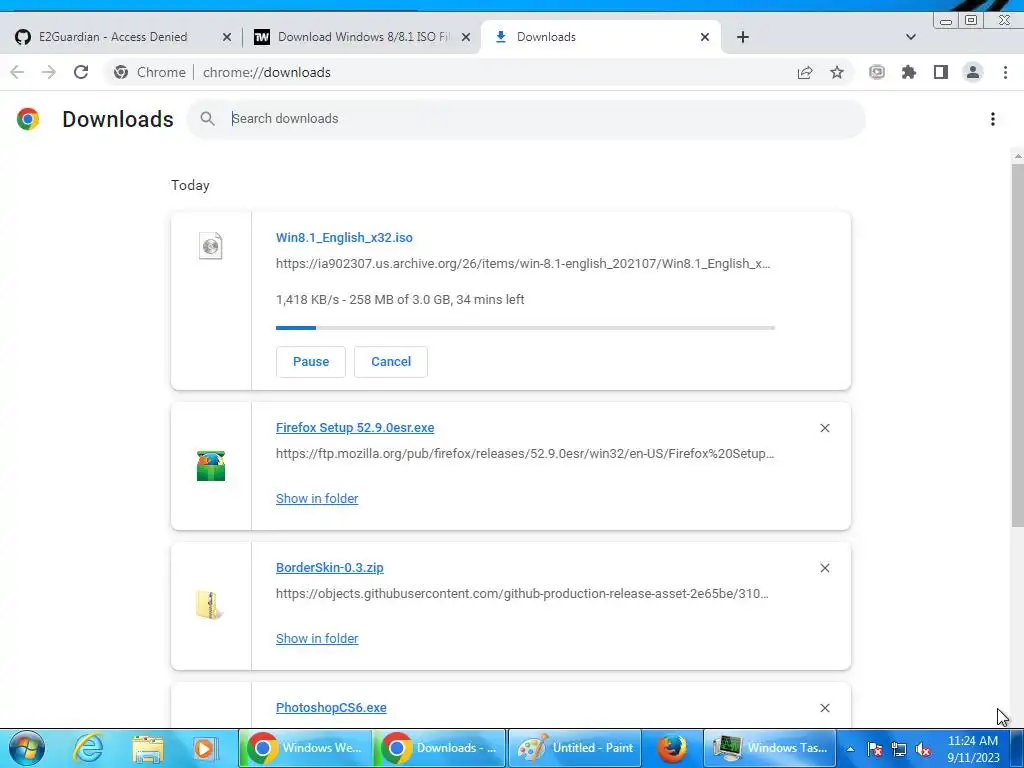The image size is (1024, 768).
Task: Click the page vertical scrollbar thumb
Action: tap(1017, 345)
